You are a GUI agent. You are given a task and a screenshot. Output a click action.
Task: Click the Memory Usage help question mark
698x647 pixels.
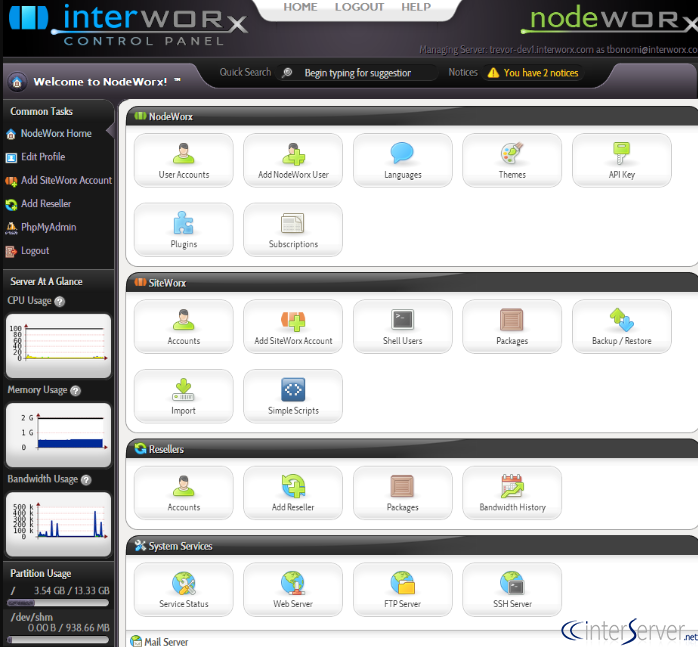76,391
